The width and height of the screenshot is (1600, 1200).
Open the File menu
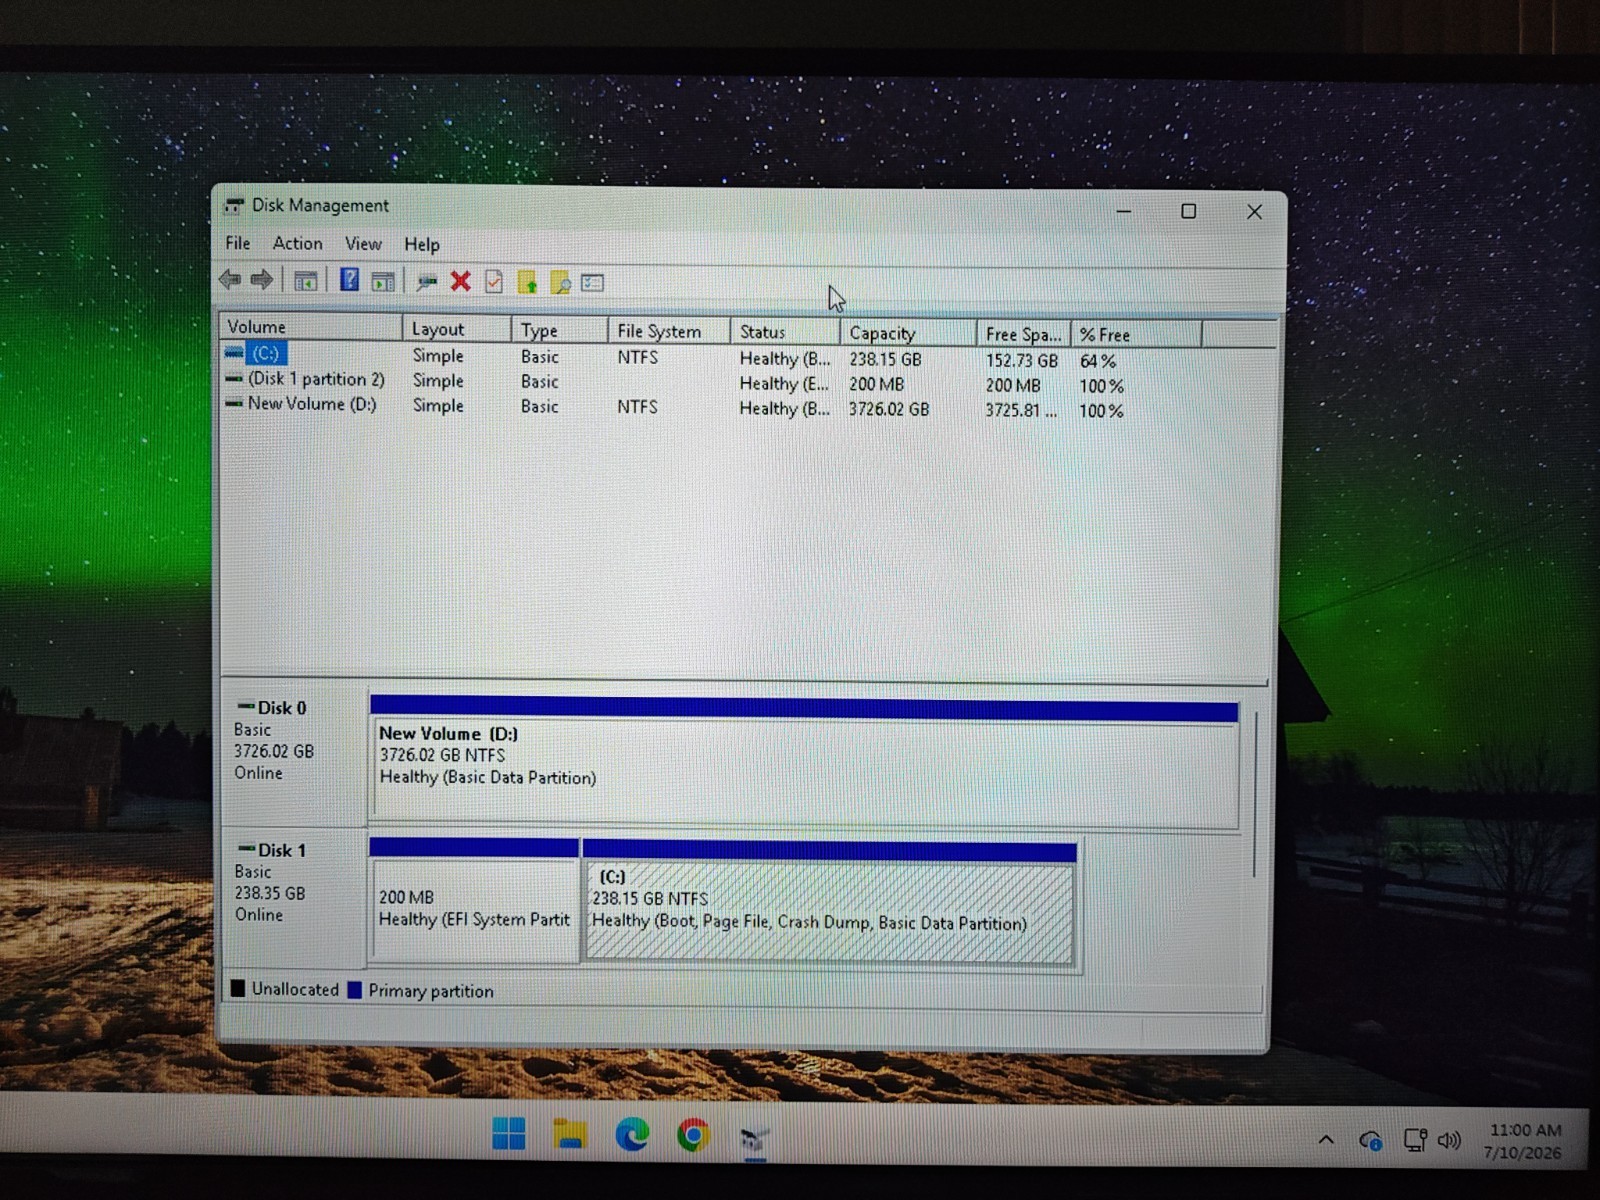click(x=238, y=243)
